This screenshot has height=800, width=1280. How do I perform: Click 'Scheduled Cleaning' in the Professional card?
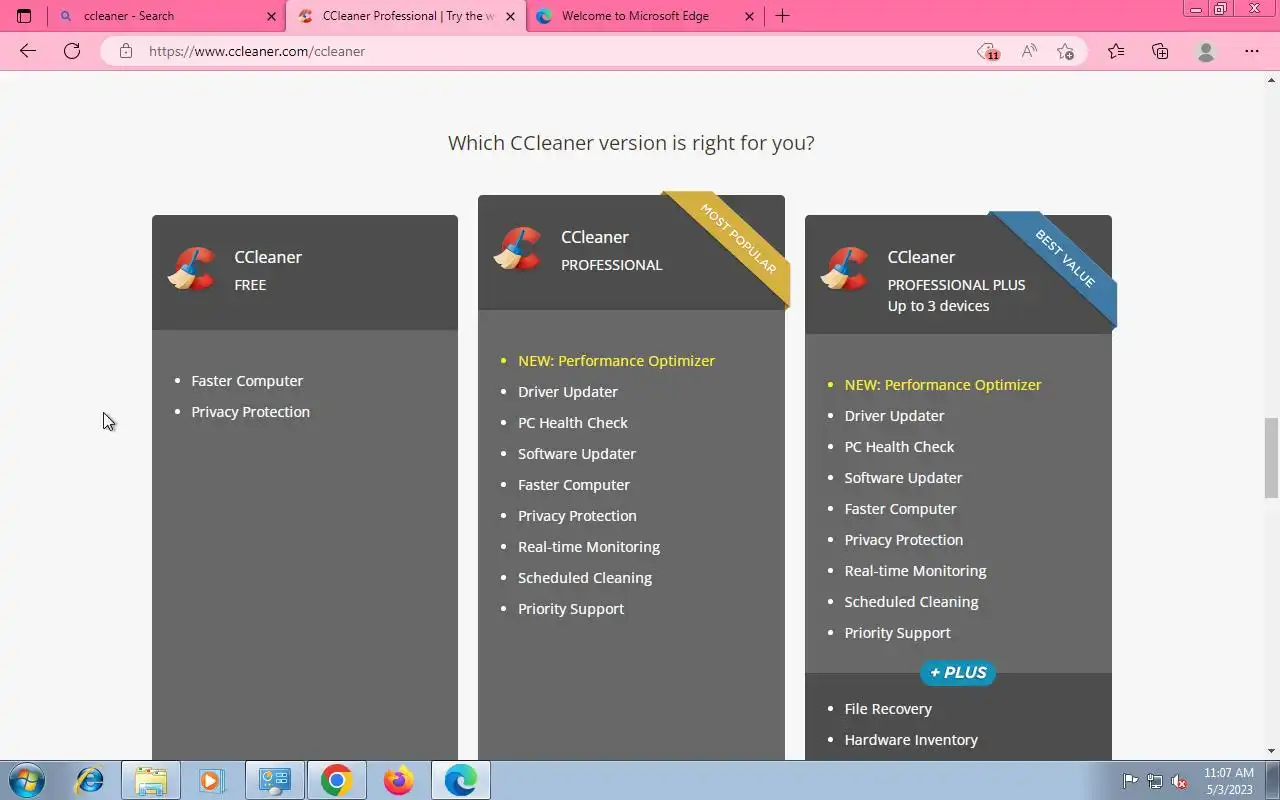point(585,578)
